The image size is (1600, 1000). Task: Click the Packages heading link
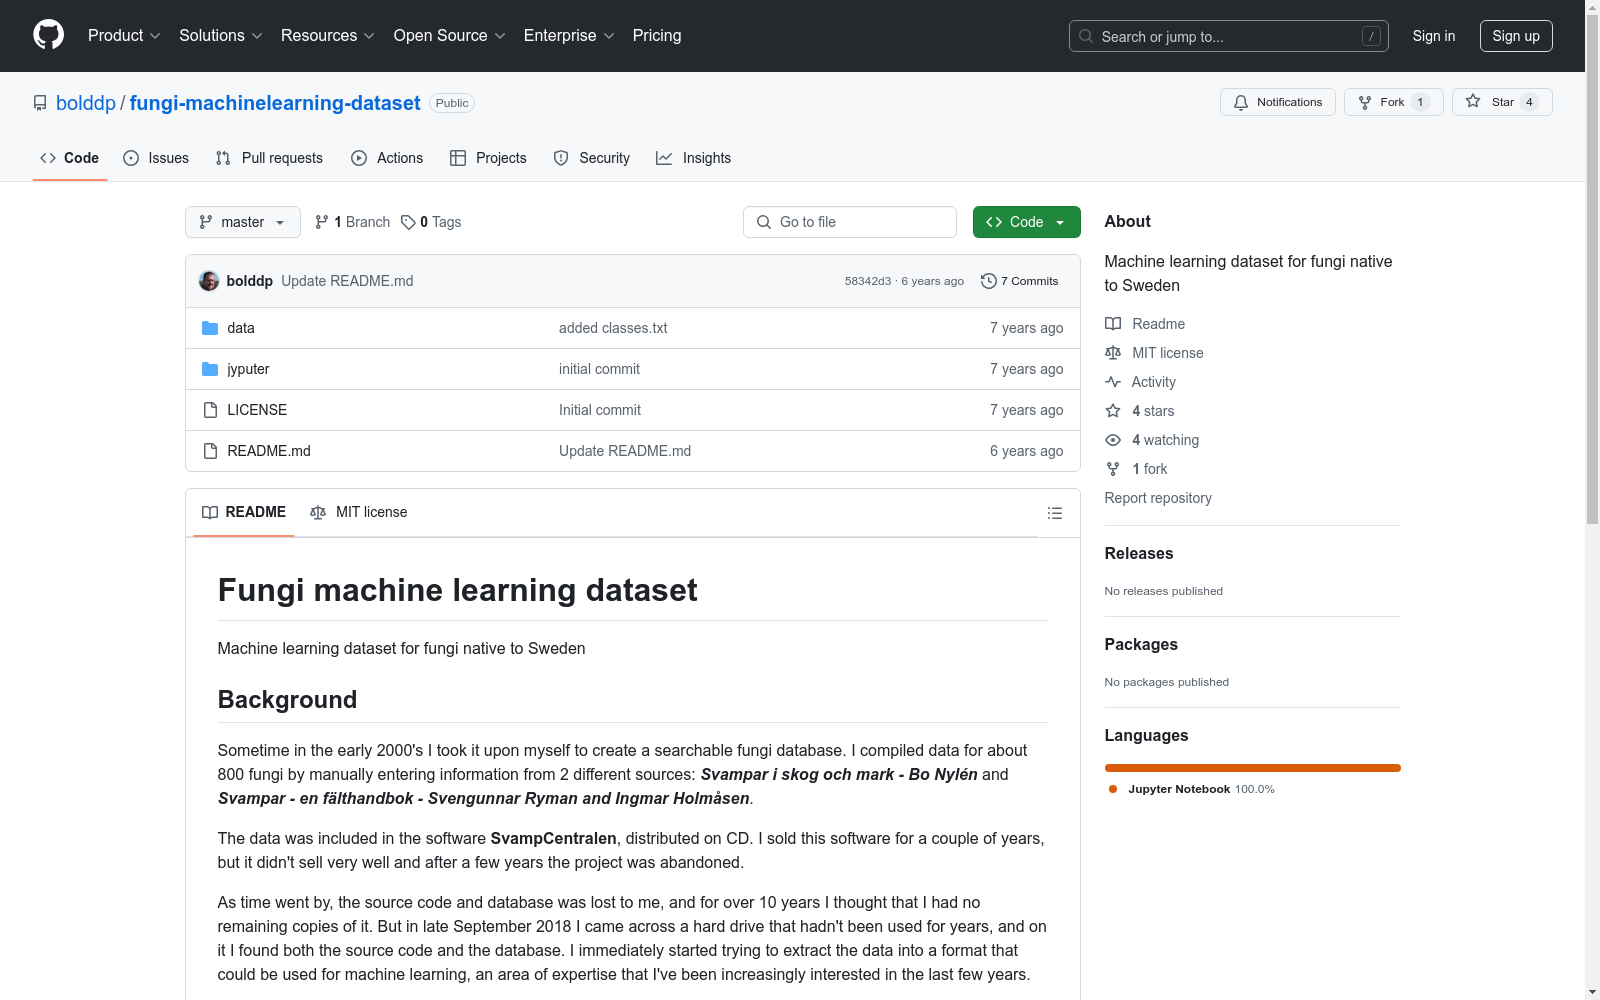click(1141, 644)
